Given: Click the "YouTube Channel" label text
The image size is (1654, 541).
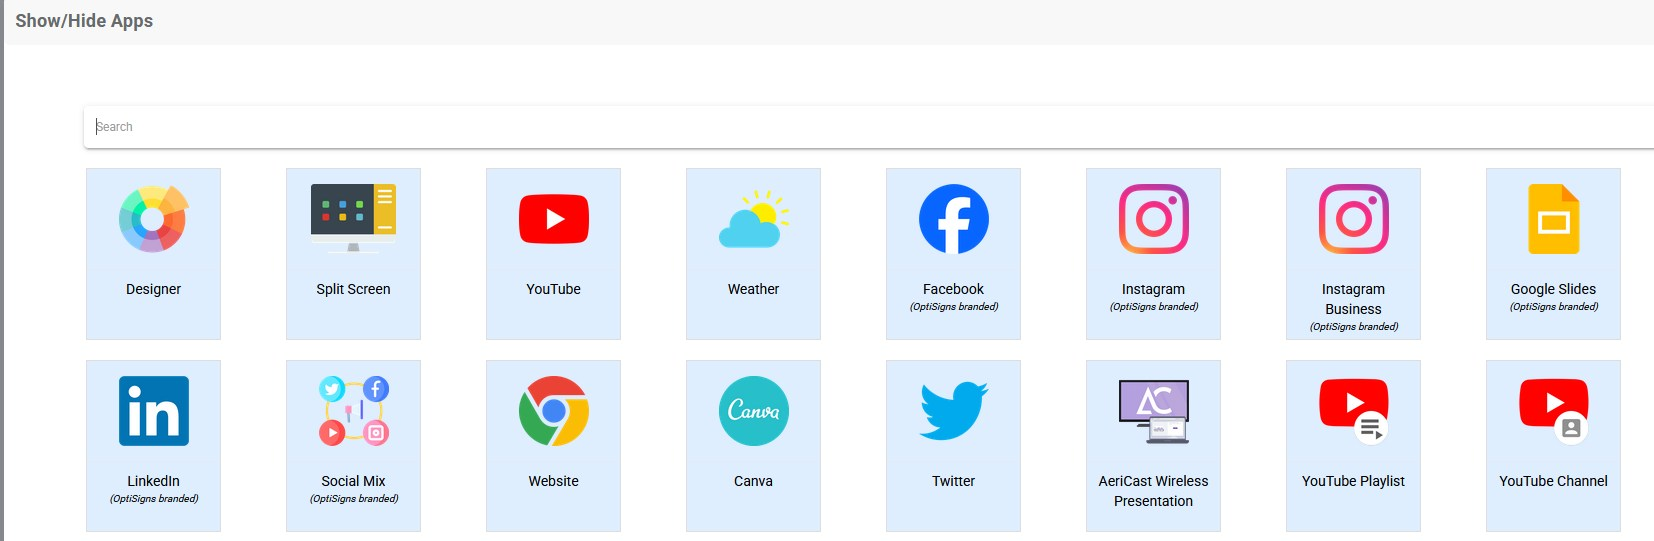Looking at the screenshot, I should click(1553, 481).
